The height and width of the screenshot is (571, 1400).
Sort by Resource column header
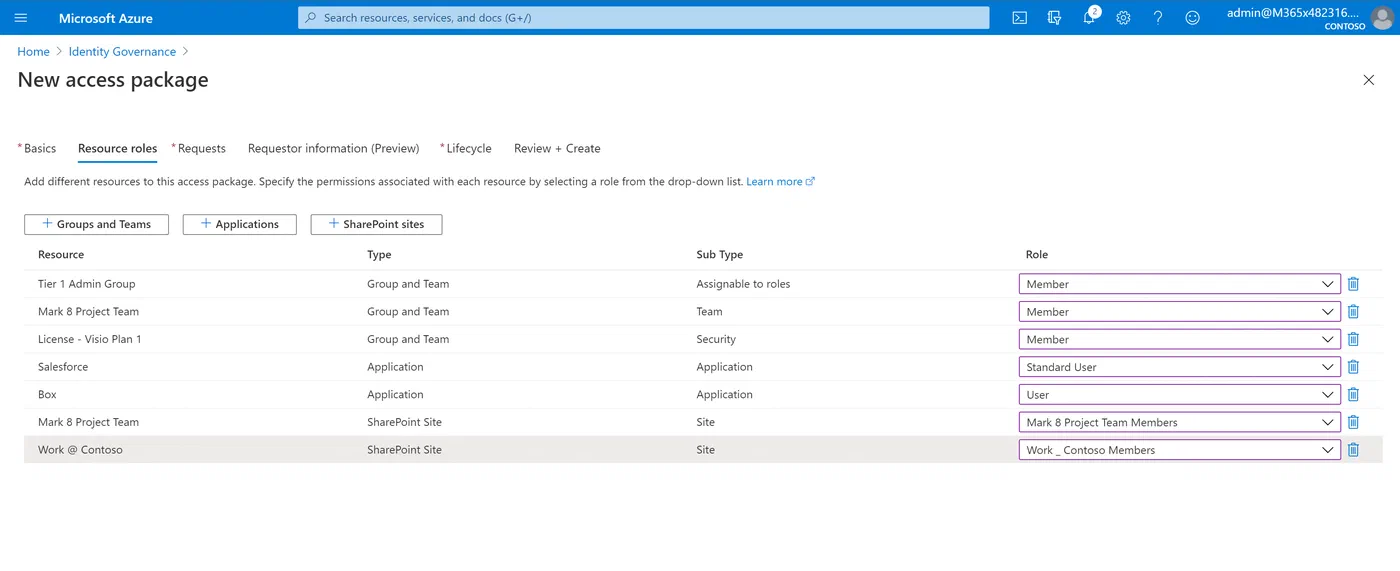pyautogui.click(x=61, y=255)
